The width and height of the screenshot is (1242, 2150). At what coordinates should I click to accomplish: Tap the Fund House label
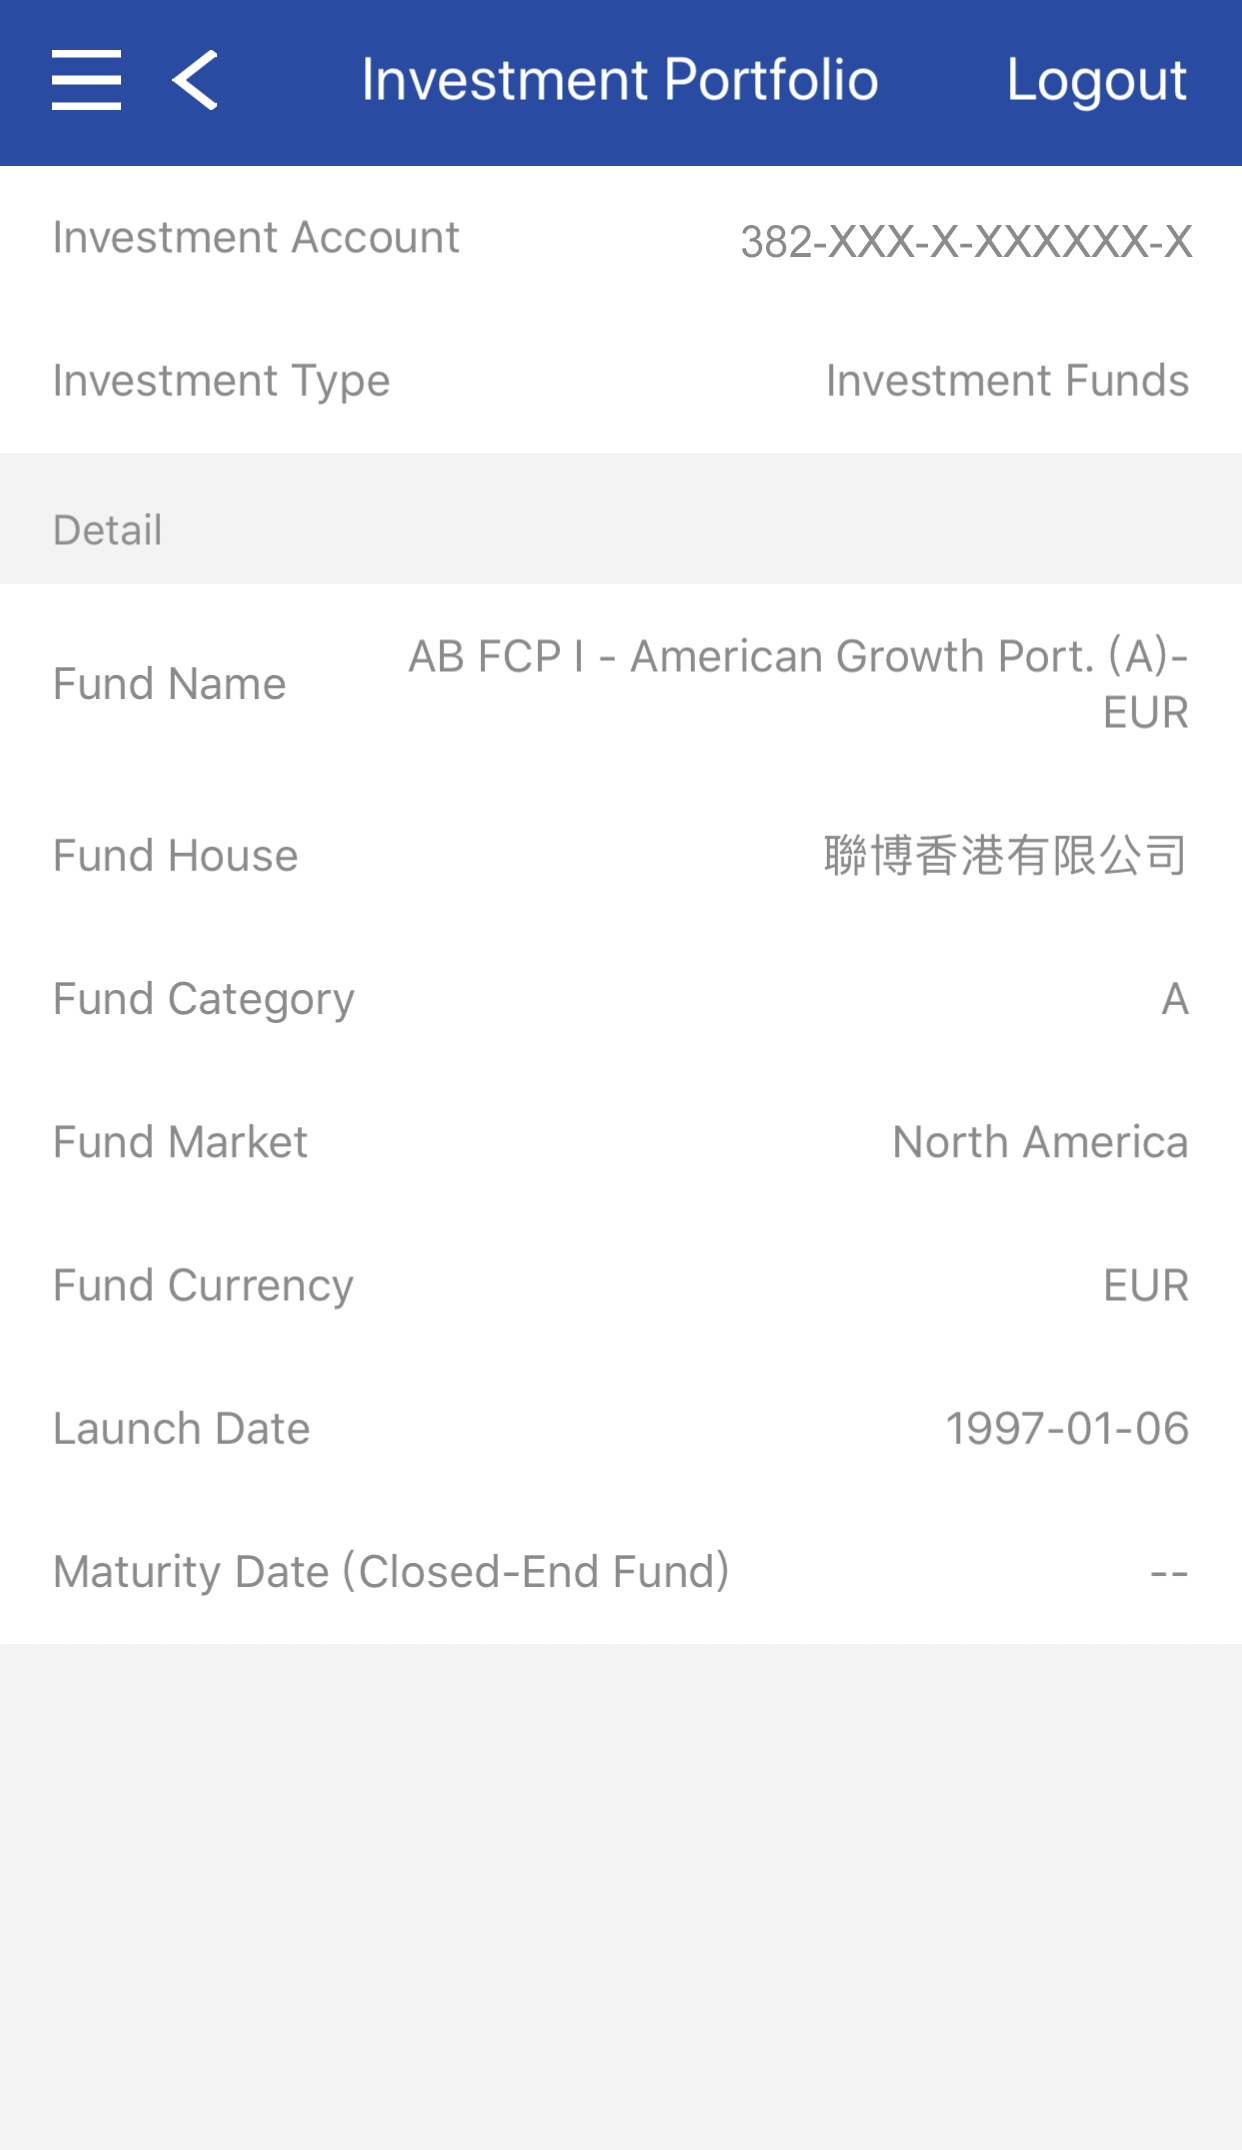pos(176,856)
